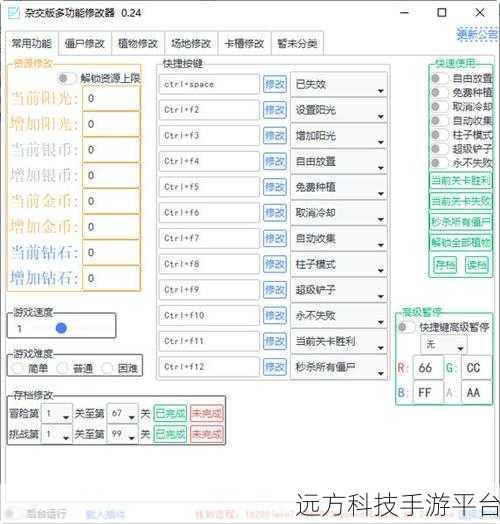Viewport: 500px width, 524px height.
Task: Open the advanced pause hotkey 无 dropdown
Action: tap(444, 344)
